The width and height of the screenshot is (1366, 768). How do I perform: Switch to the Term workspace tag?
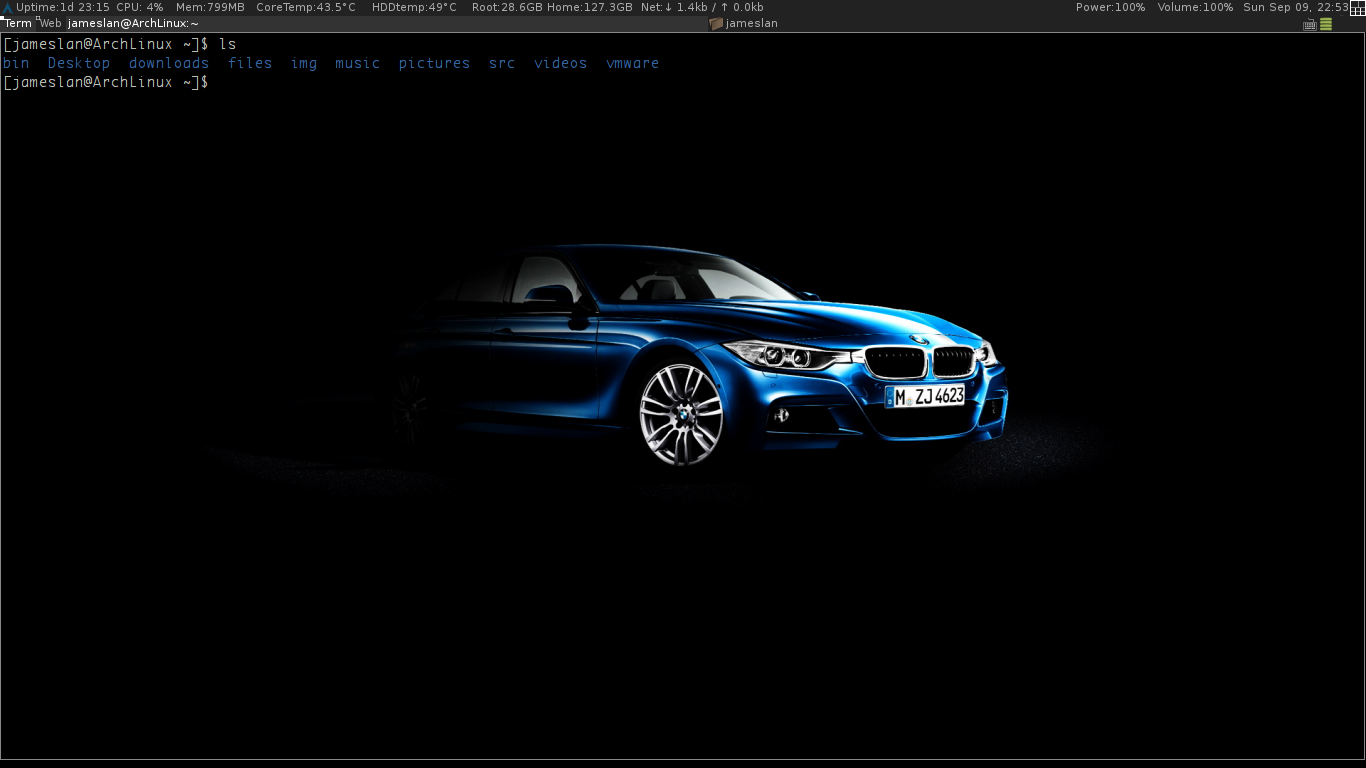18,23
